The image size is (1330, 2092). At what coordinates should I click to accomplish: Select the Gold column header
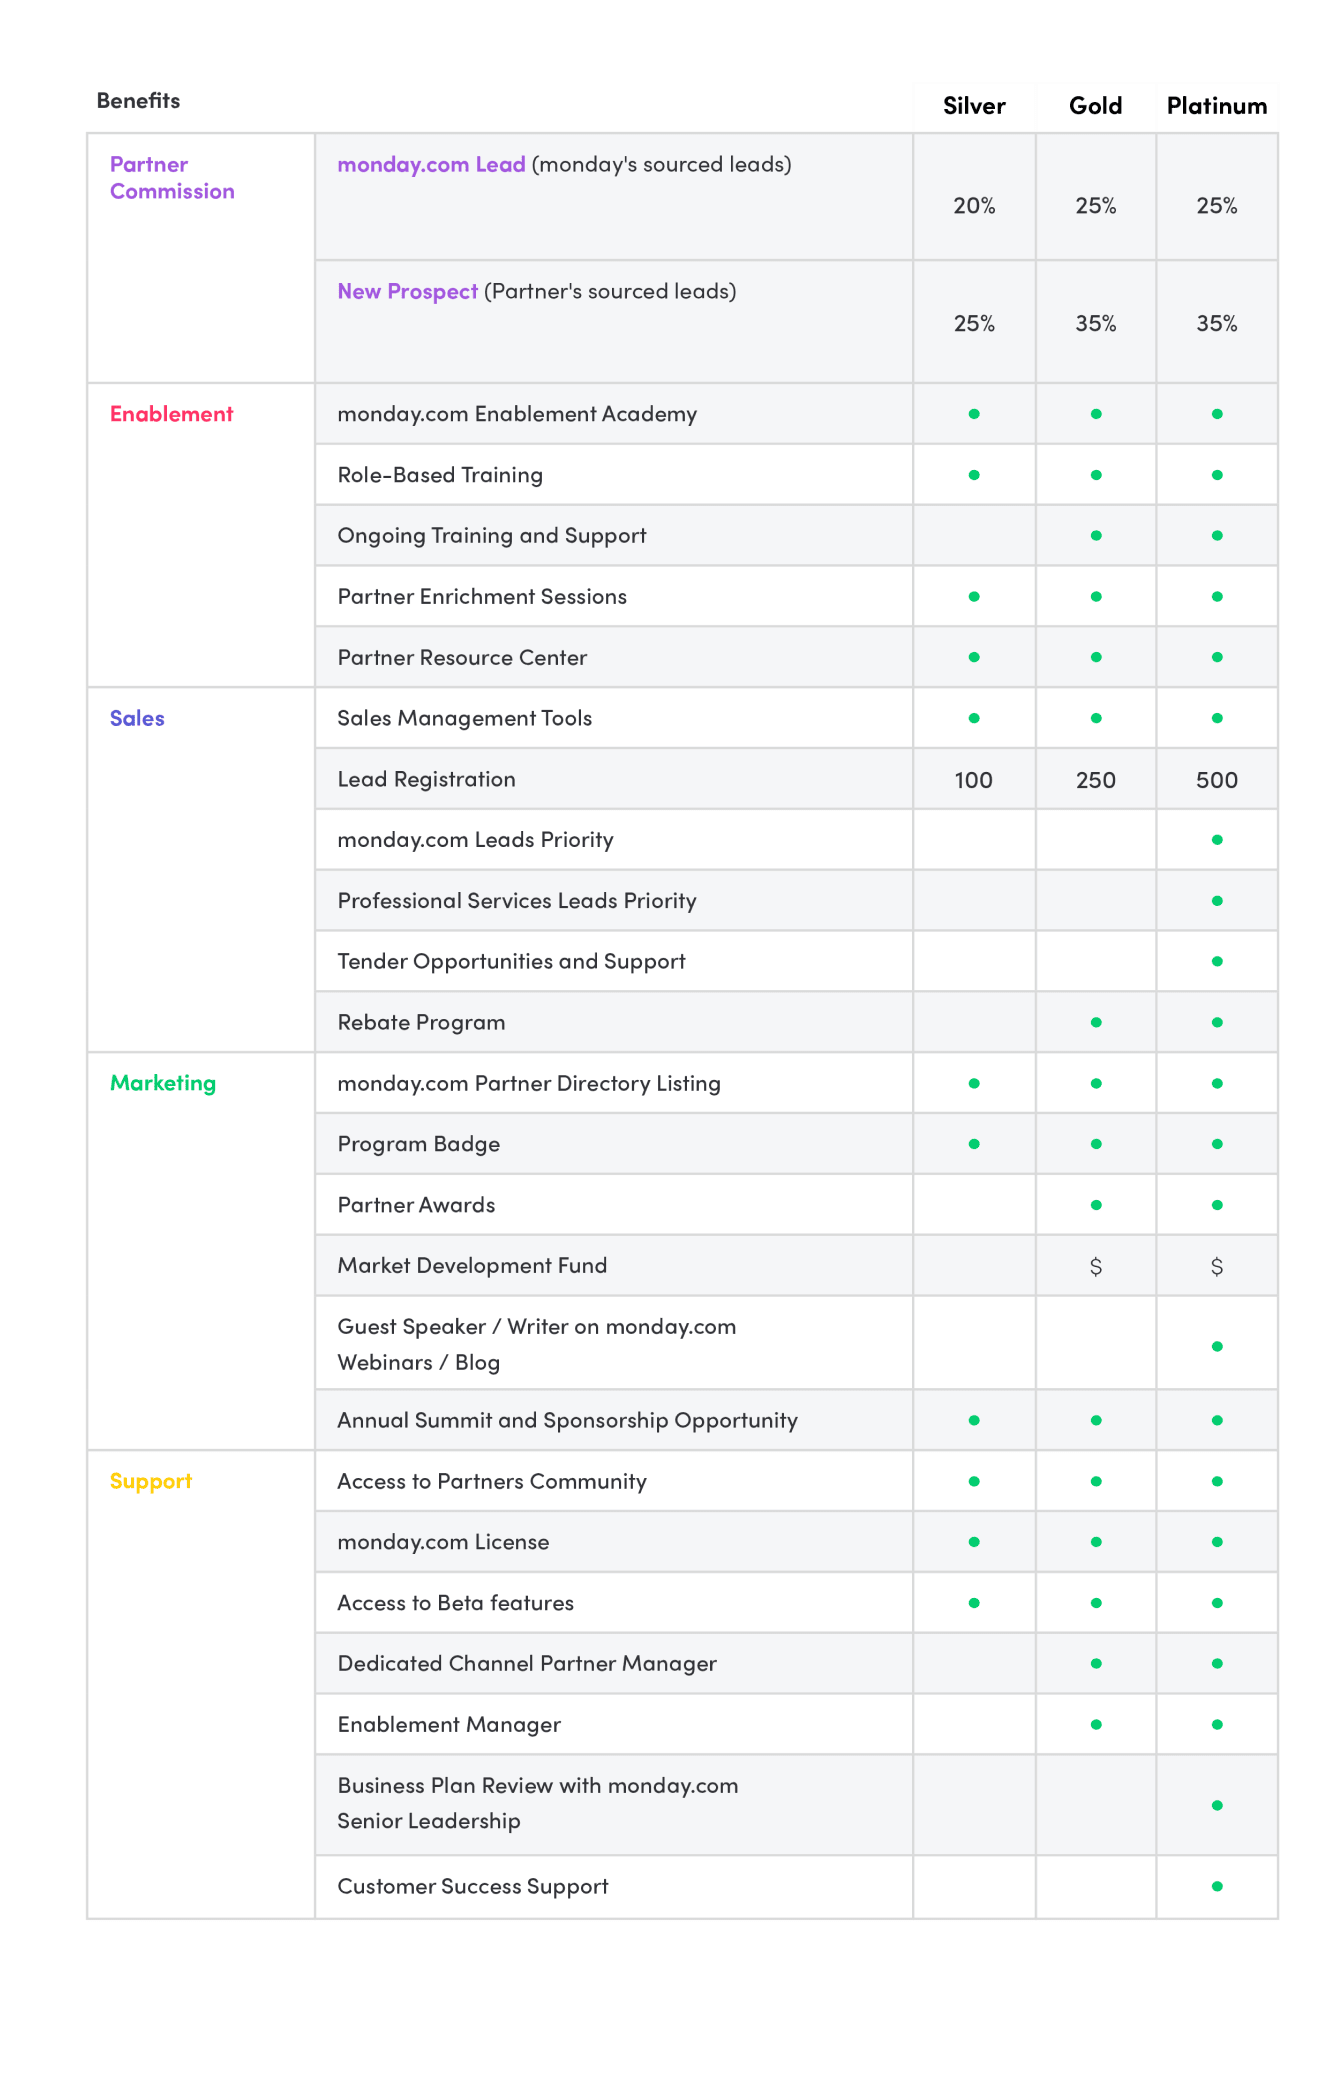(x=1096, y=106)
